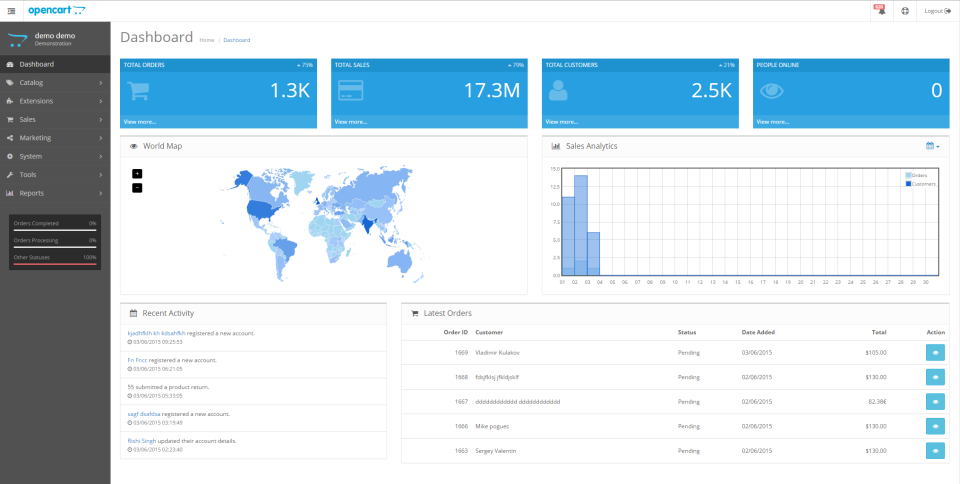Toggle Orders series in chart legend
The width and height of the screenshot is (960, 484).
(917, 175)
